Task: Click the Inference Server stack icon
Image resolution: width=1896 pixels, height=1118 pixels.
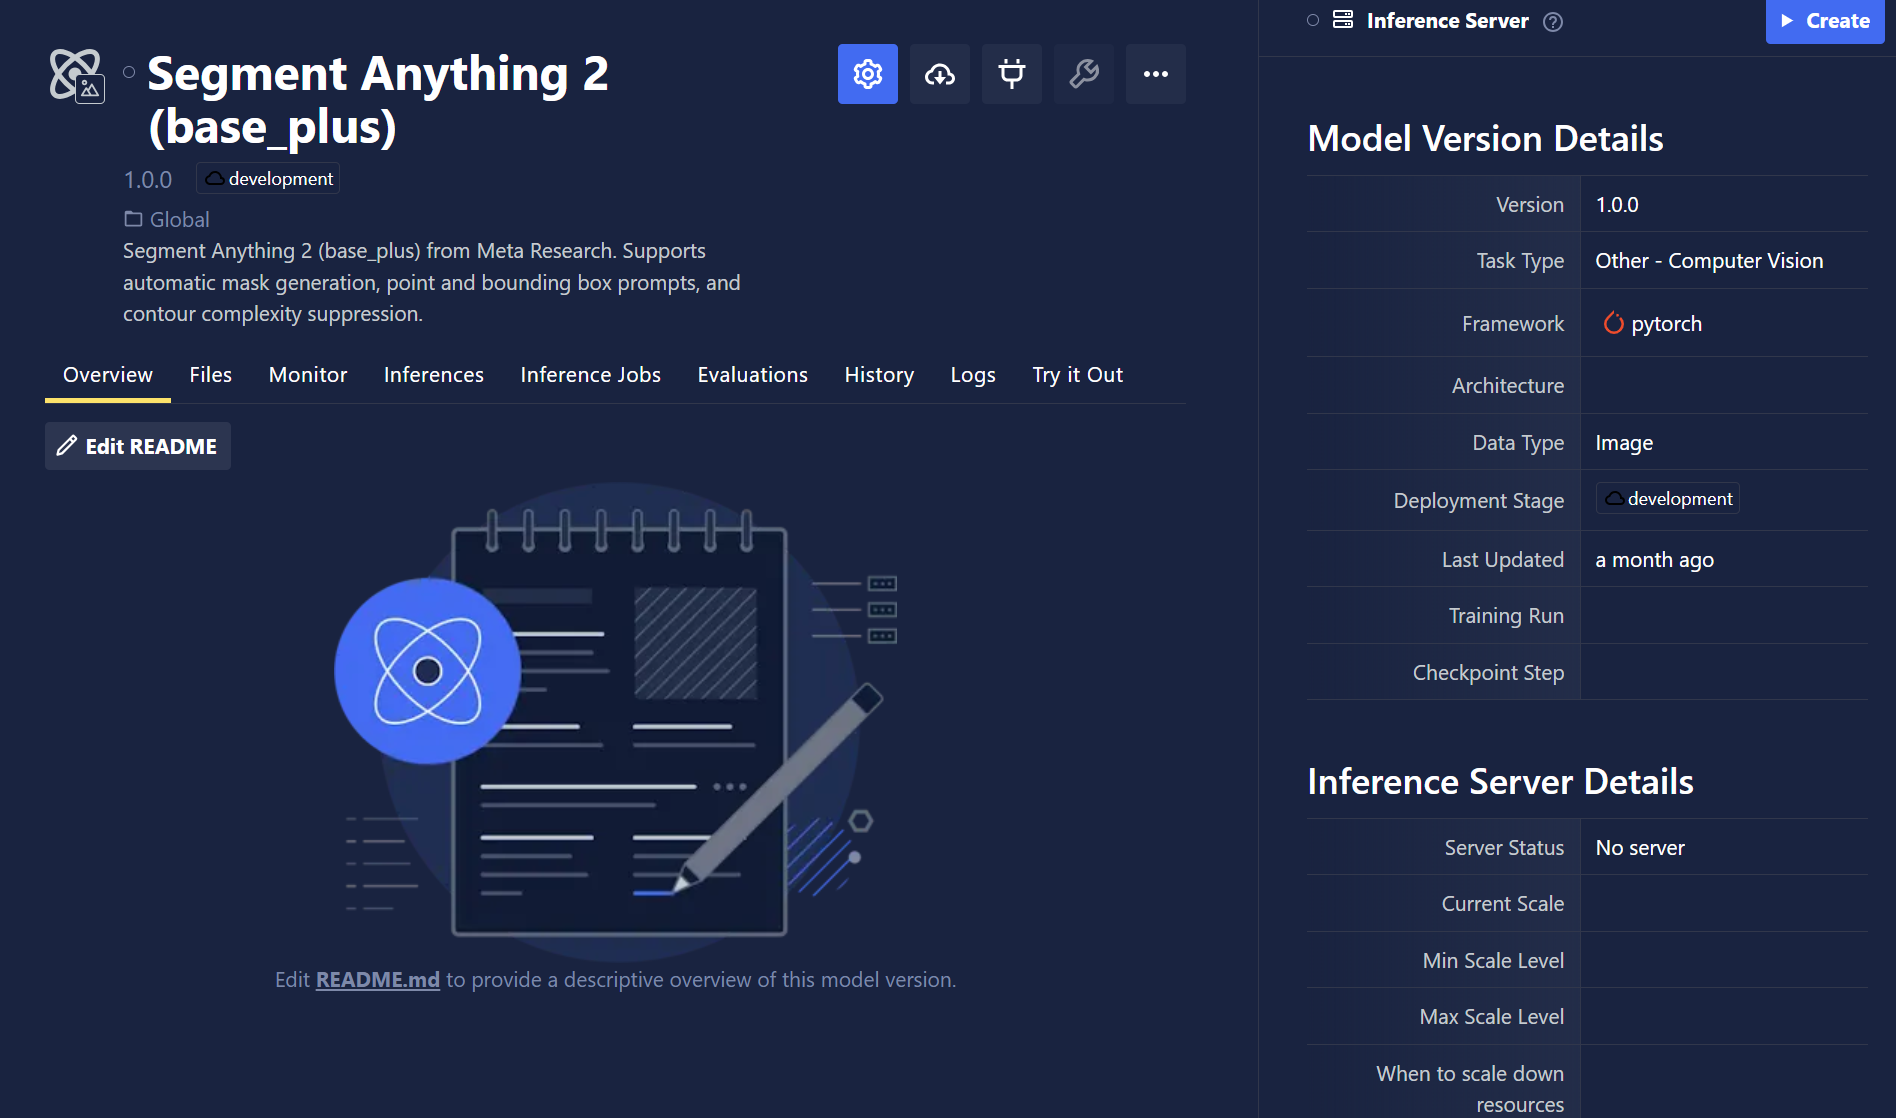Action: pos(1343,20)
